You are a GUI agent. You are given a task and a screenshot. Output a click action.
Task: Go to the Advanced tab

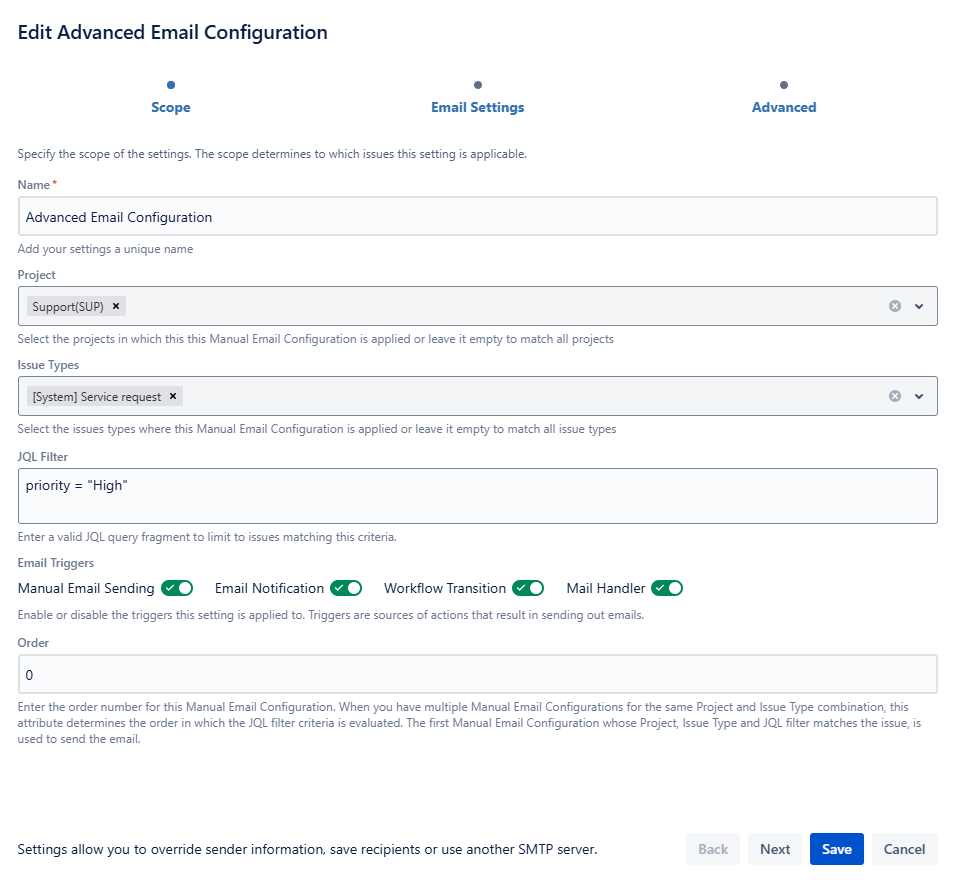(784, 107)
